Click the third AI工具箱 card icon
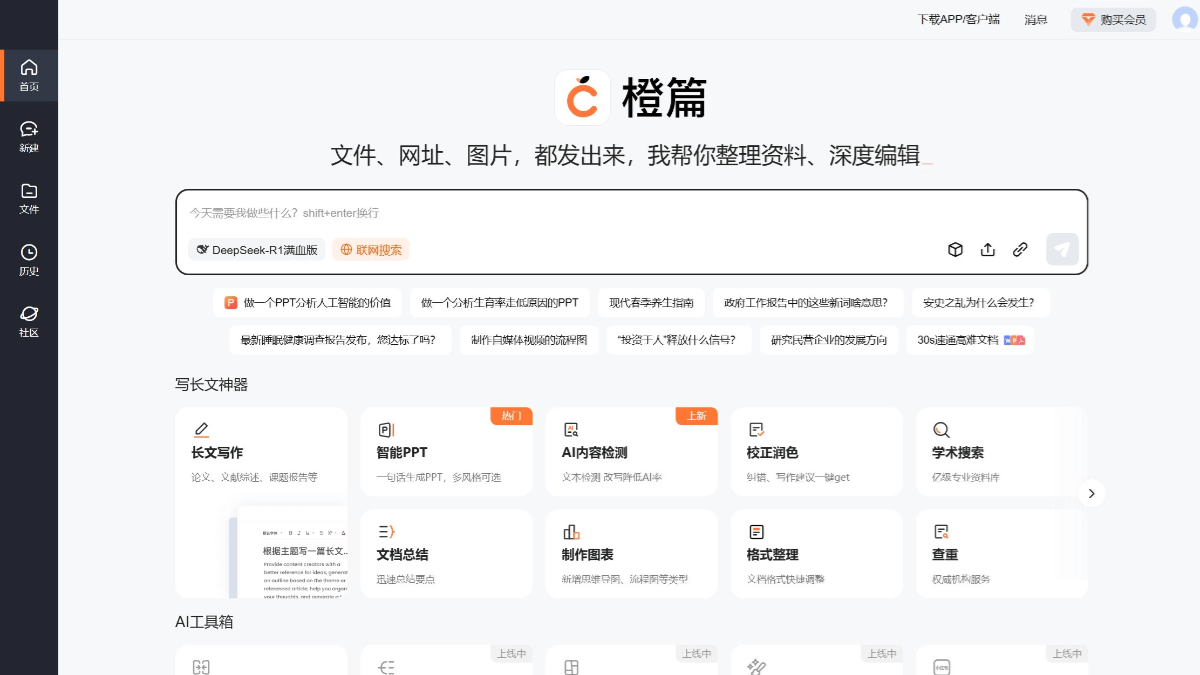This screenshot has width=1200, height=675. pyautogui.click(x=571, y=667)
